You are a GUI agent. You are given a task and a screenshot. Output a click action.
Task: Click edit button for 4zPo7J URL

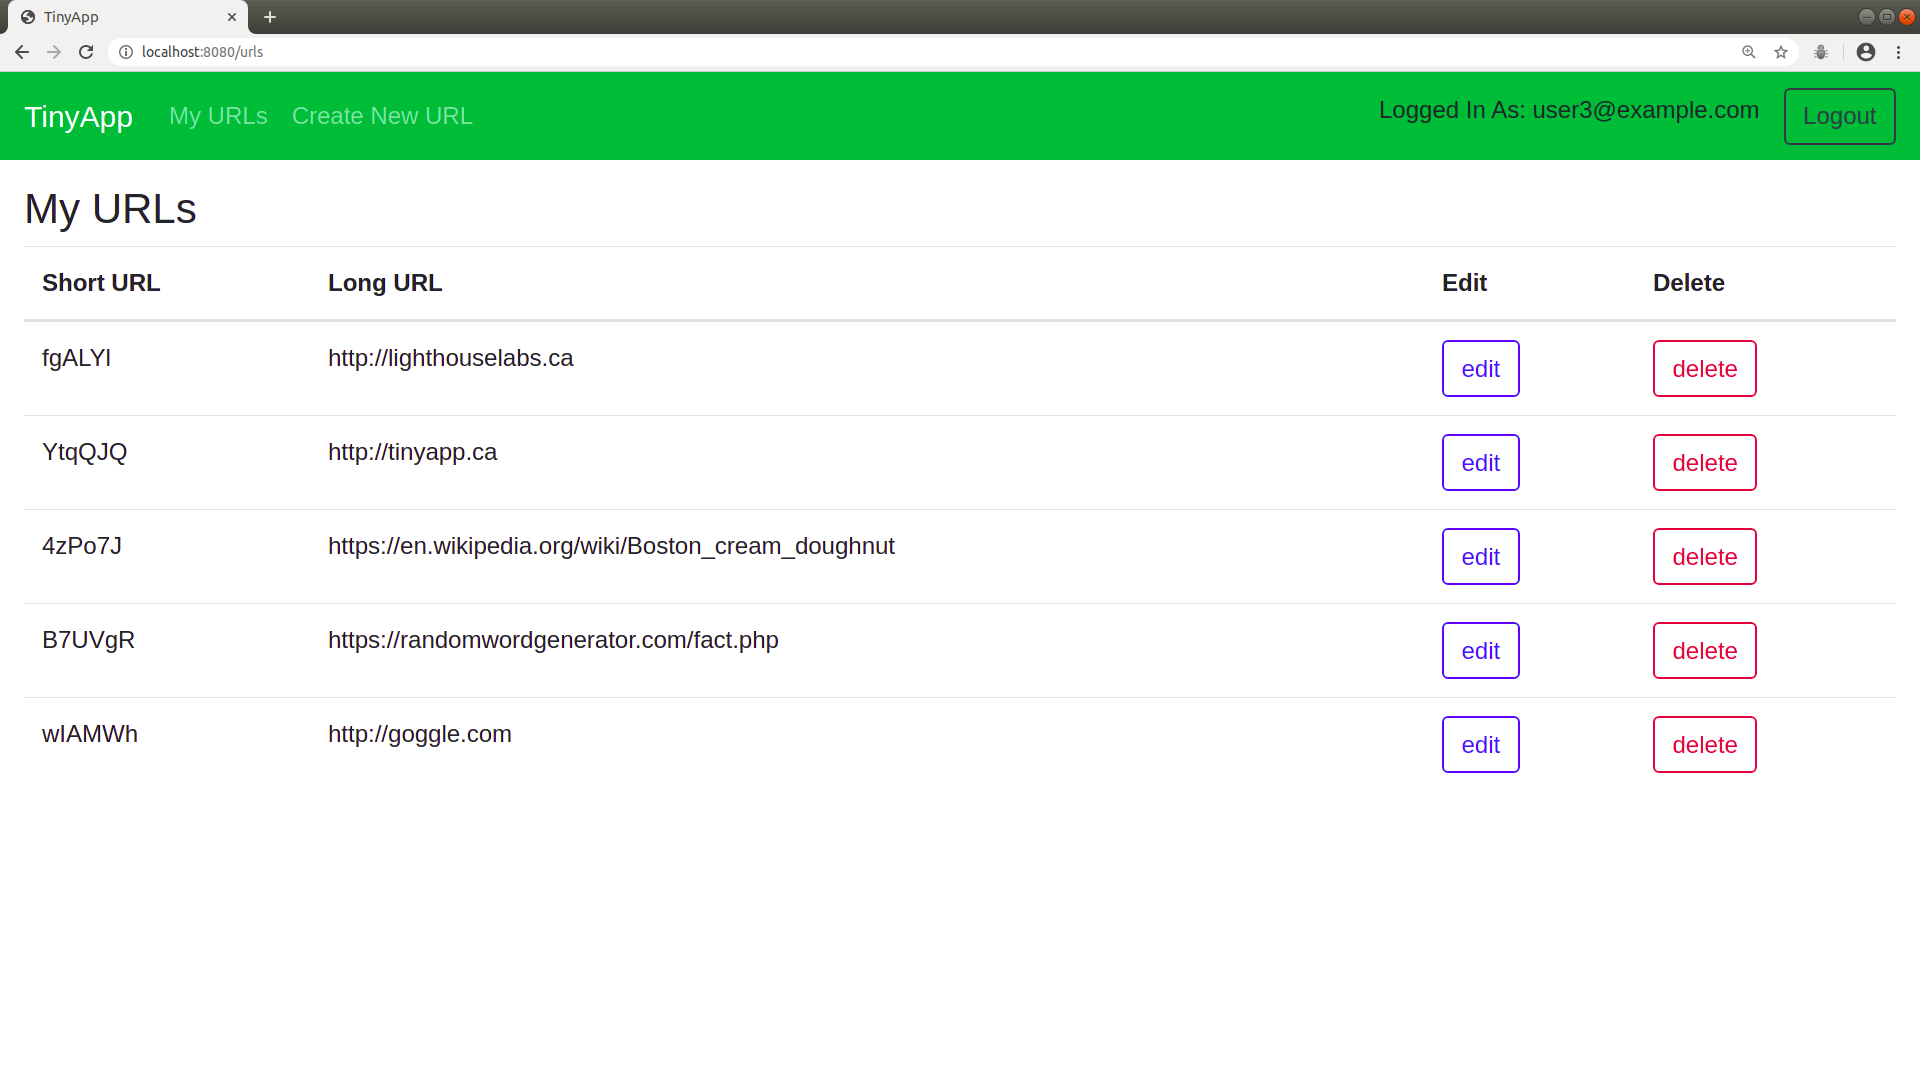point(1480,556)
